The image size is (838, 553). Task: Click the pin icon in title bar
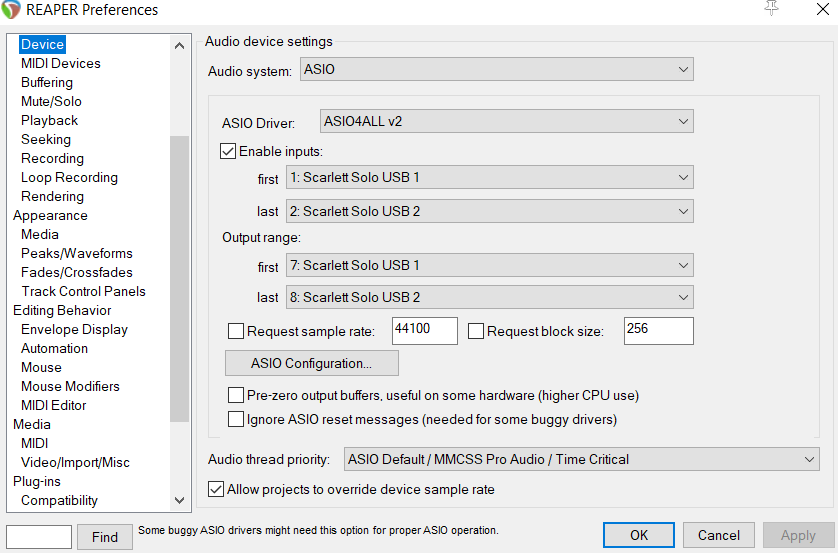(x=771, y=8)
